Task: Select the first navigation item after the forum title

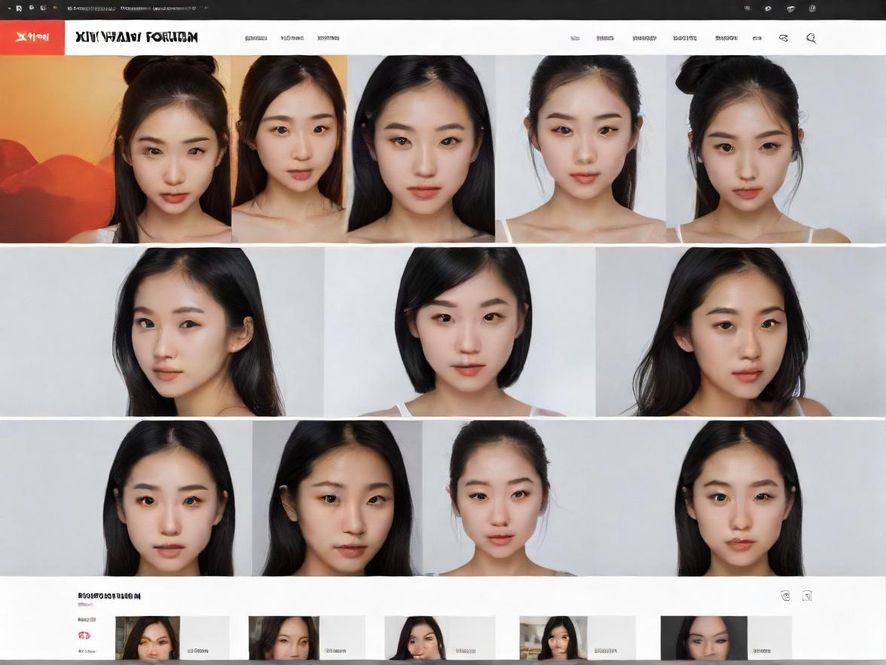Action: [256, 38]
